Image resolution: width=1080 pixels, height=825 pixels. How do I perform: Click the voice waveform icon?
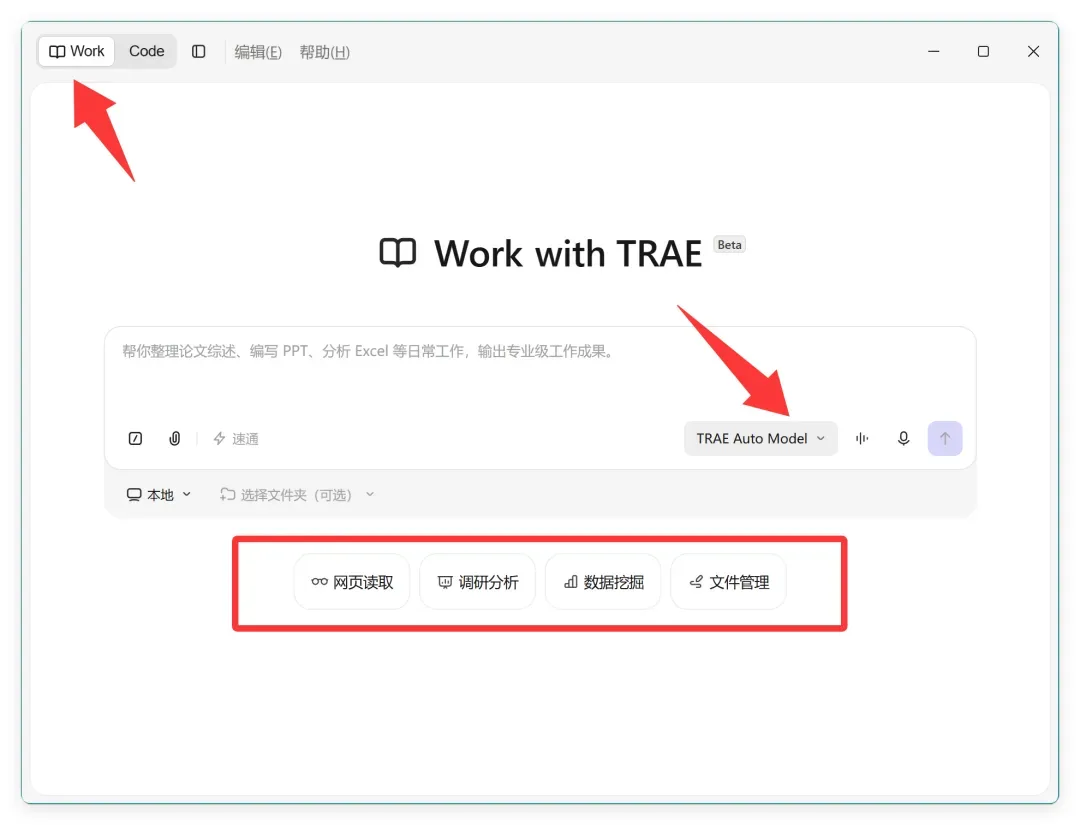(x=862, y=439)
